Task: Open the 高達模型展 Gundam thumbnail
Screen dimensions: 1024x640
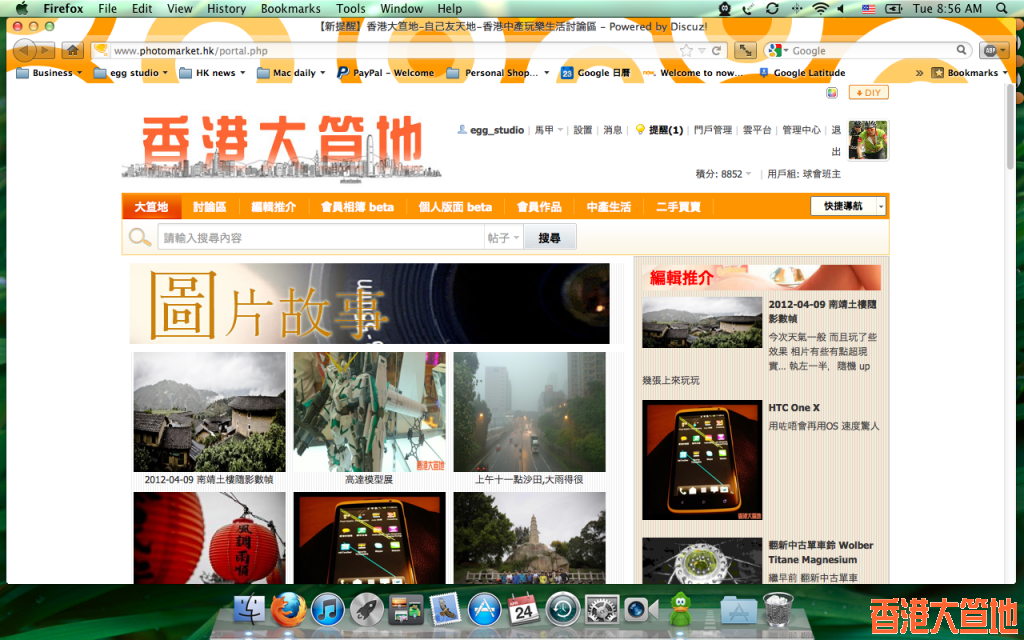Action: pos(370,412)
